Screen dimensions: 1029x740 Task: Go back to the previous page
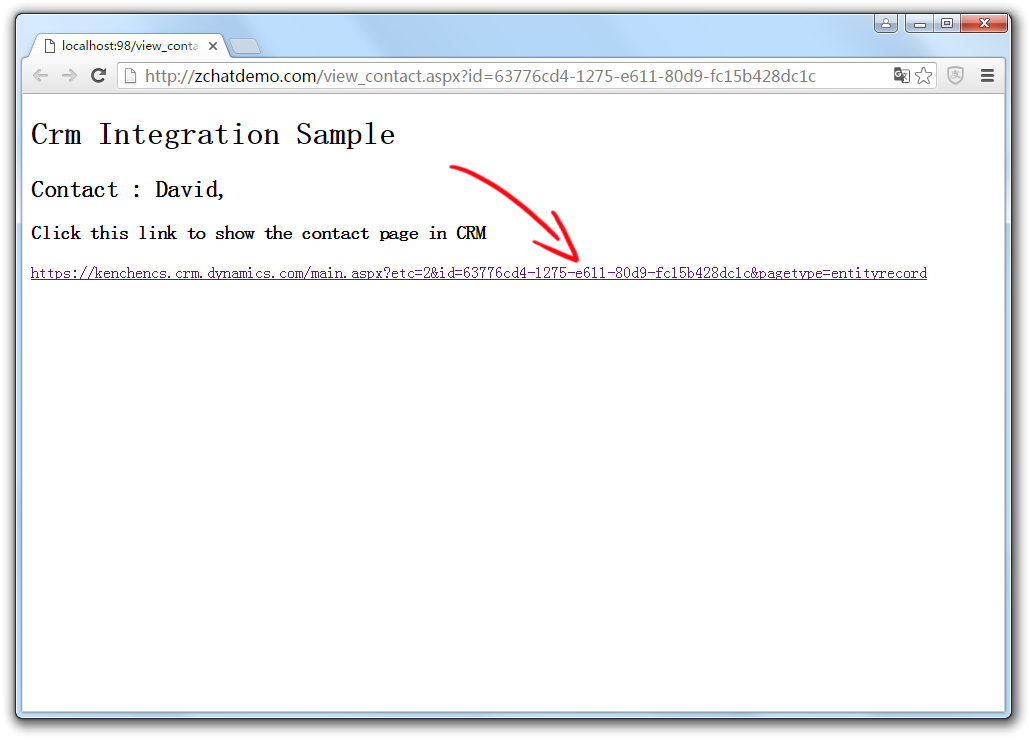coord(41,76)
